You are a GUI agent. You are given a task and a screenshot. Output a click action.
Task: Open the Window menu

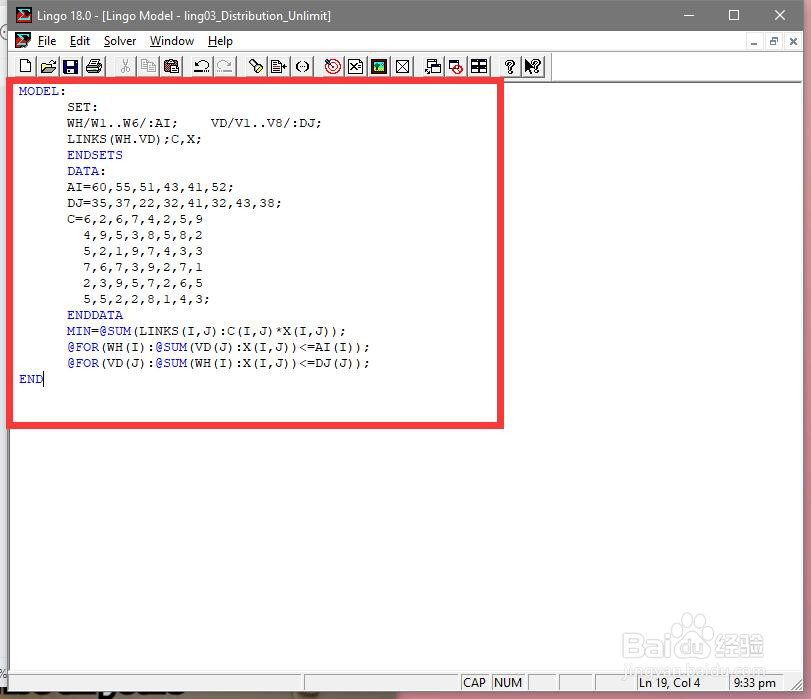(x=172, y=41)
